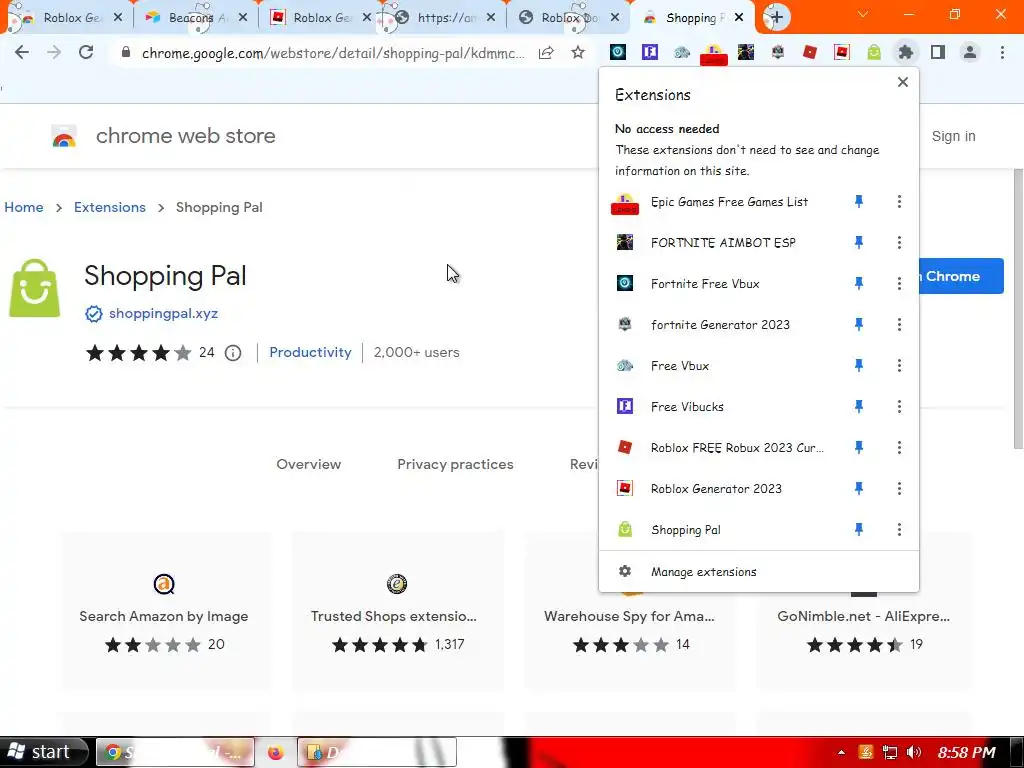
Task: Toggle the side panel icon
Action: [938, 52]
